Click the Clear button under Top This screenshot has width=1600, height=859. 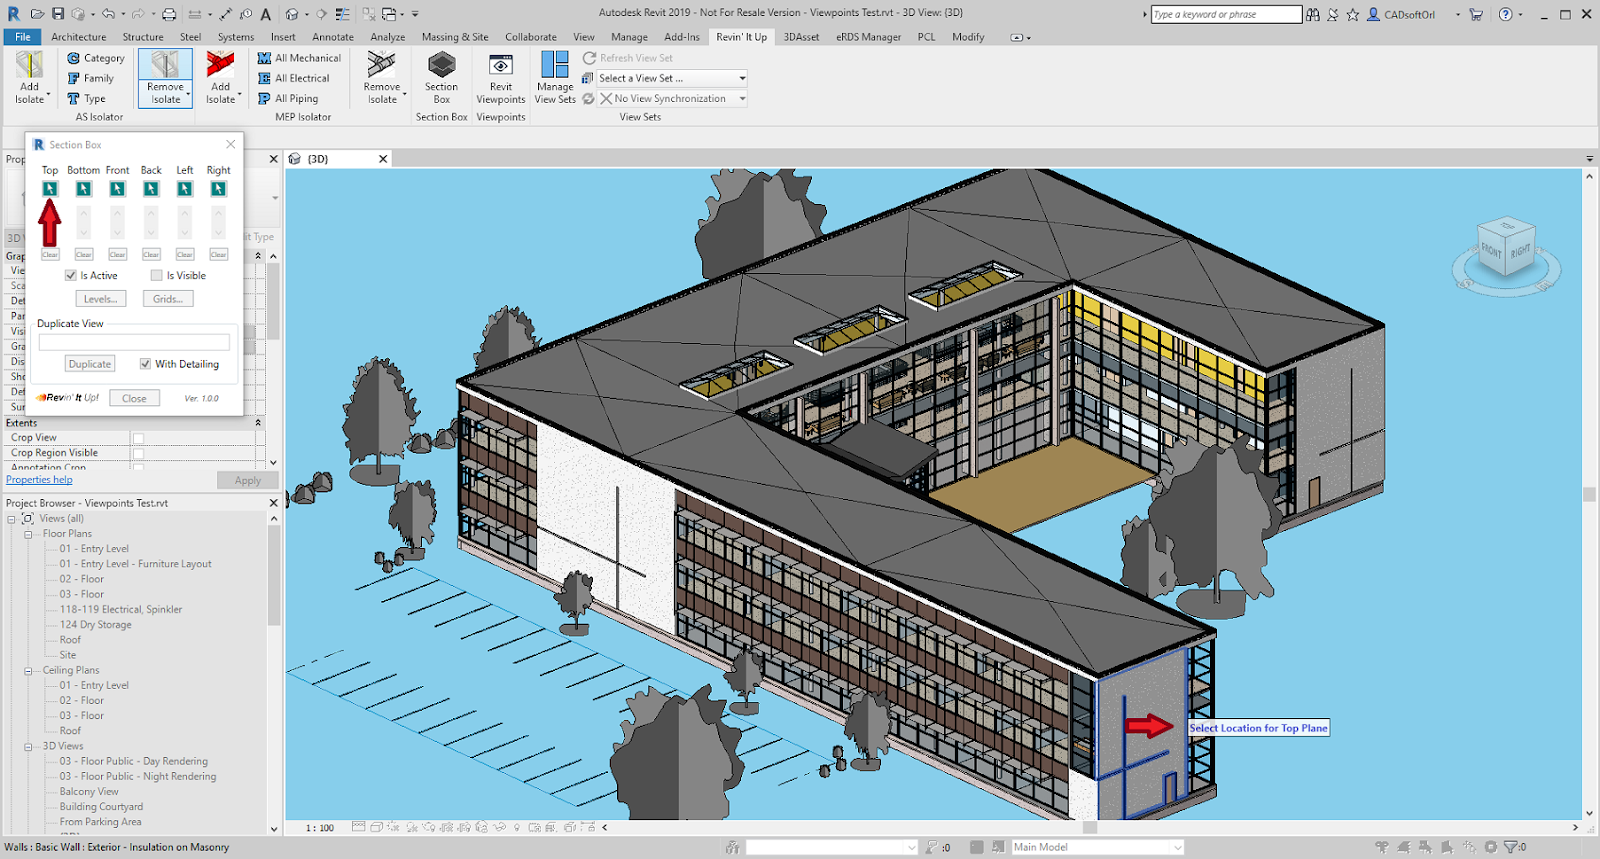(50, 255)
